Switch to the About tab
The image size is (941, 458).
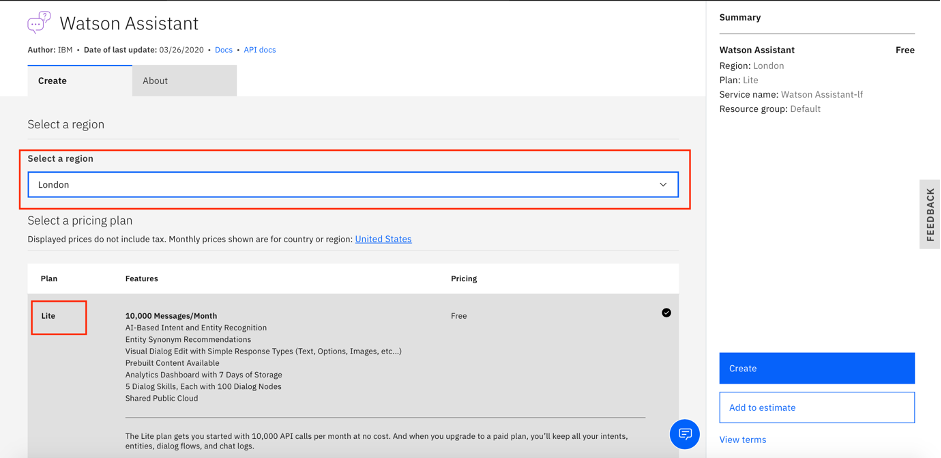(184, 81)
